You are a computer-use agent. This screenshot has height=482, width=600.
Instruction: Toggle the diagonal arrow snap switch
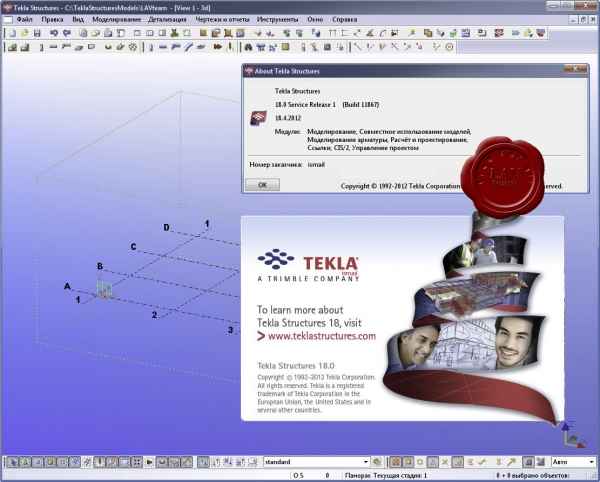(511, 462)
